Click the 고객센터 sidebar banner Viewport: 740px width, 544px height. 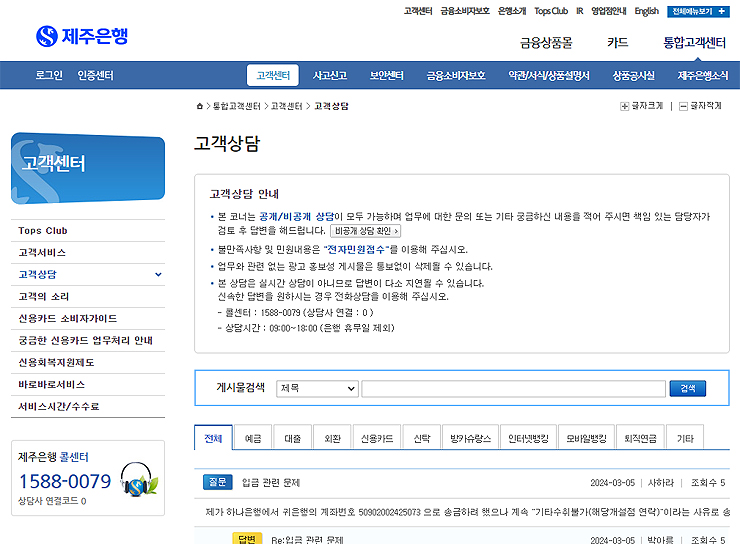88,168
